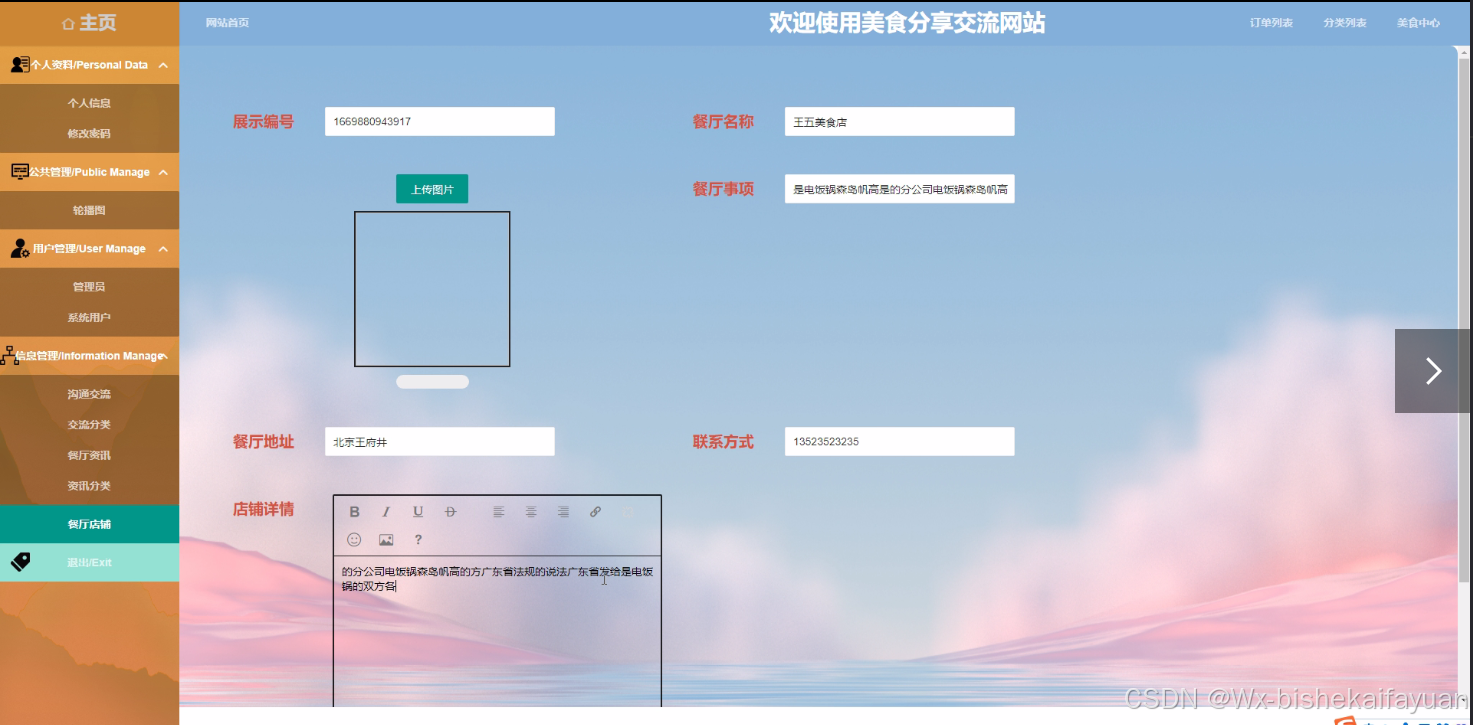Open 美食中心 in top navigation
Screen dimensions: 1473x725
[1418, 23]
